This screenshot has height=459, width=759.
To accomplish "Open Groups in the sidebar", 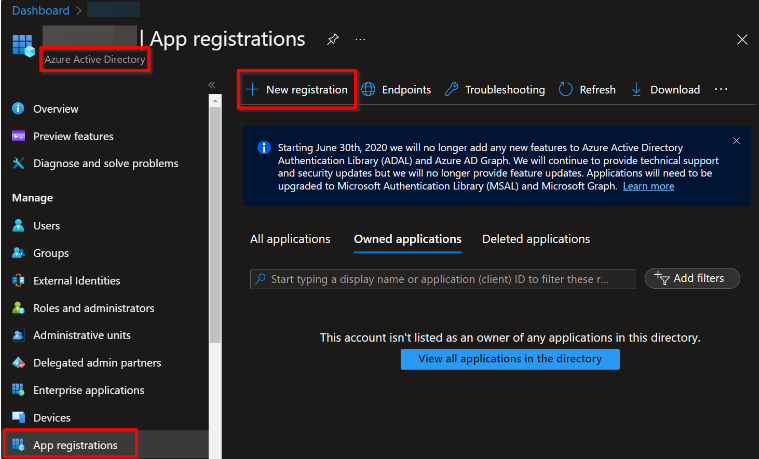I will 51,253.
